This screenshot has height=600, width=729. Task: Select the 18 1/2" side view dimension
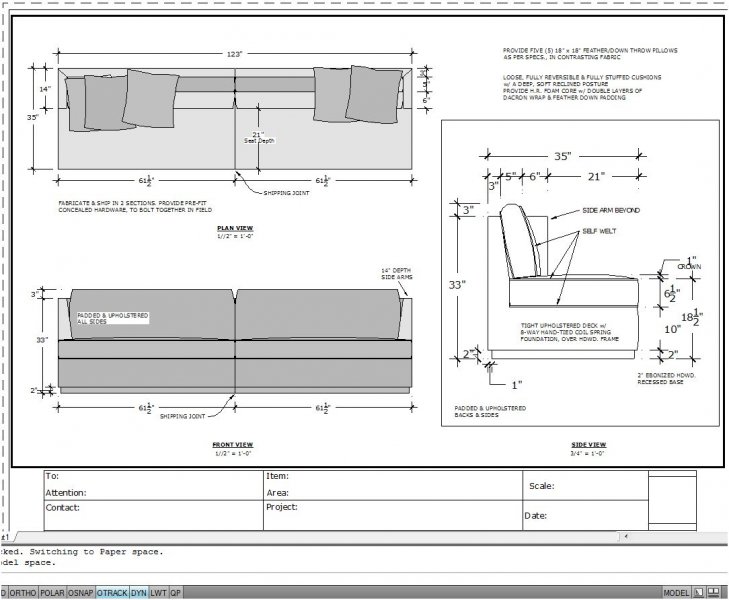[x=692, y=317]
